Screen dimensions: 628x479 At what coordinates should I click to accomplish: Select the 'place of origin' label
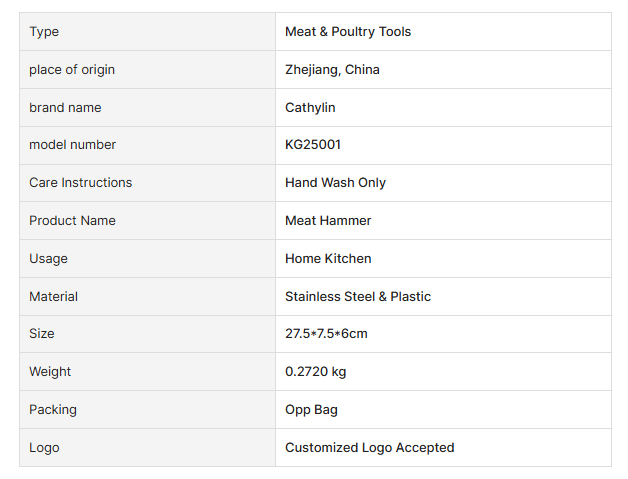72,70
